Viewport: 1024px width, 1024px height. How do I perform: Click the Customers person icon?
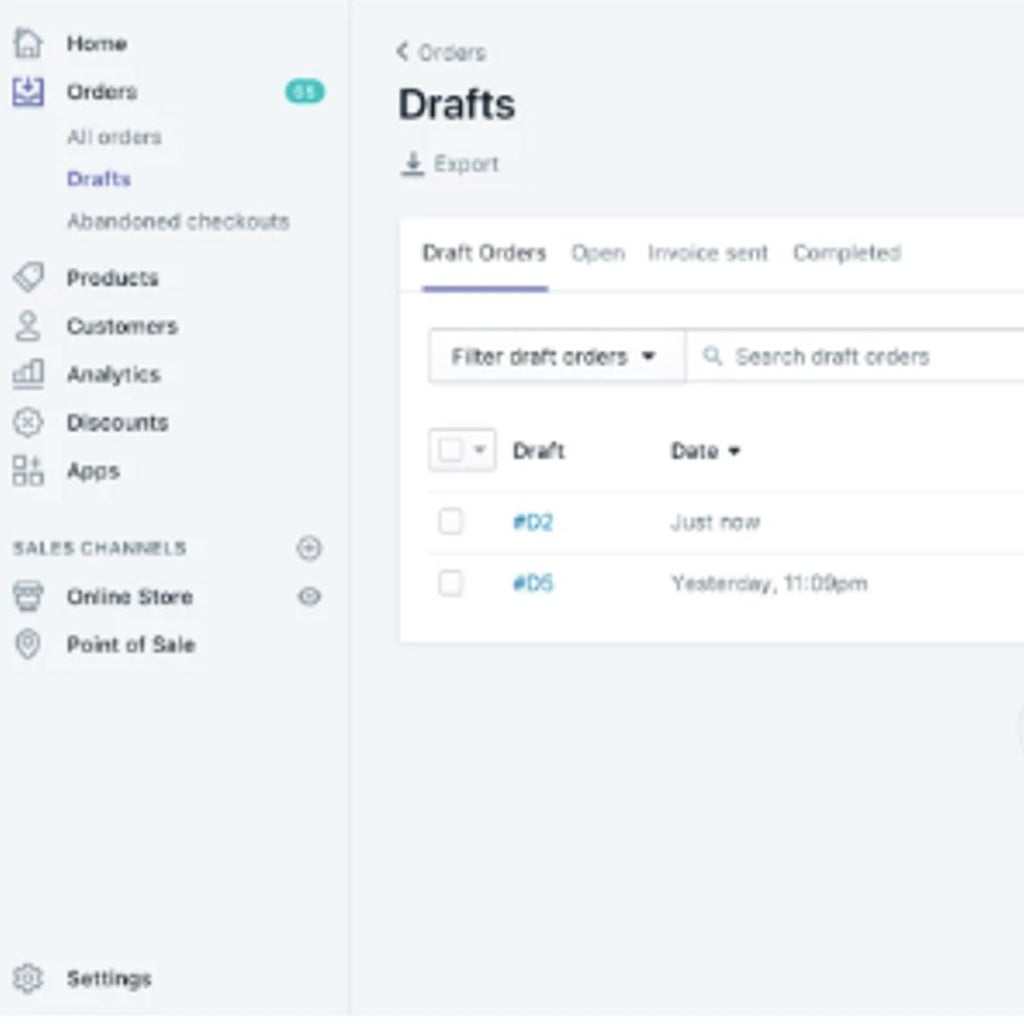(29, 326)
